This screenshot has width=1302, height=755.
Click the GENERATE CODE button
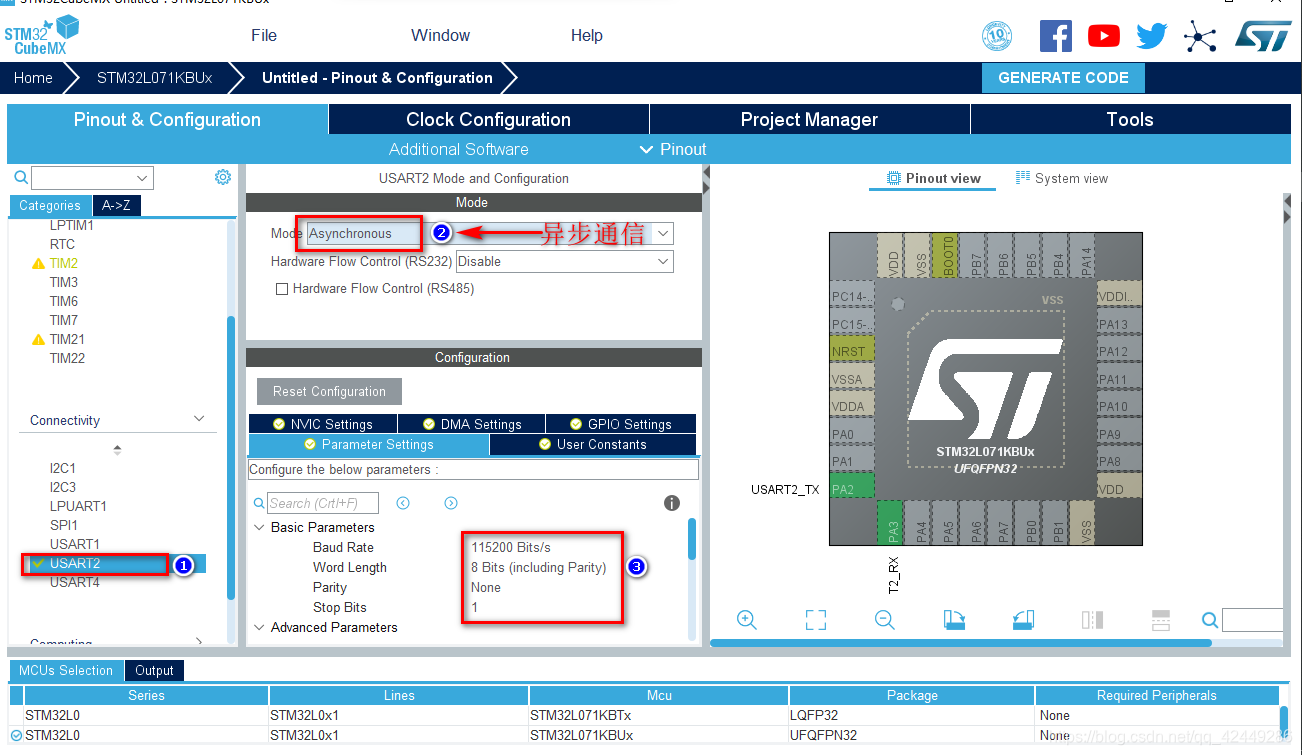coord(1063,77)
